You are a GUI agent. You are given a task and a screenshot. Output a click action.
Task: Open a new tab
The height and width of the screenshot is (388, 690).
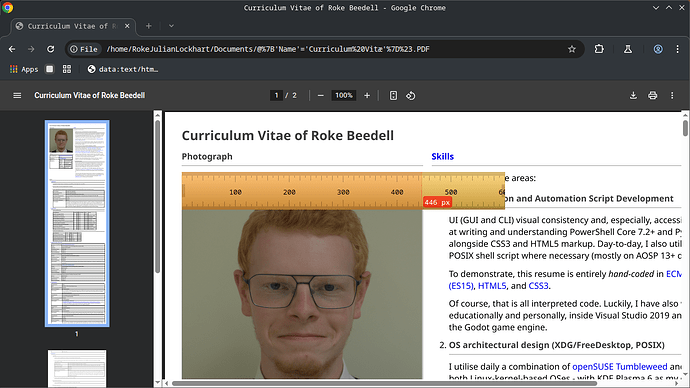(149, 26)
